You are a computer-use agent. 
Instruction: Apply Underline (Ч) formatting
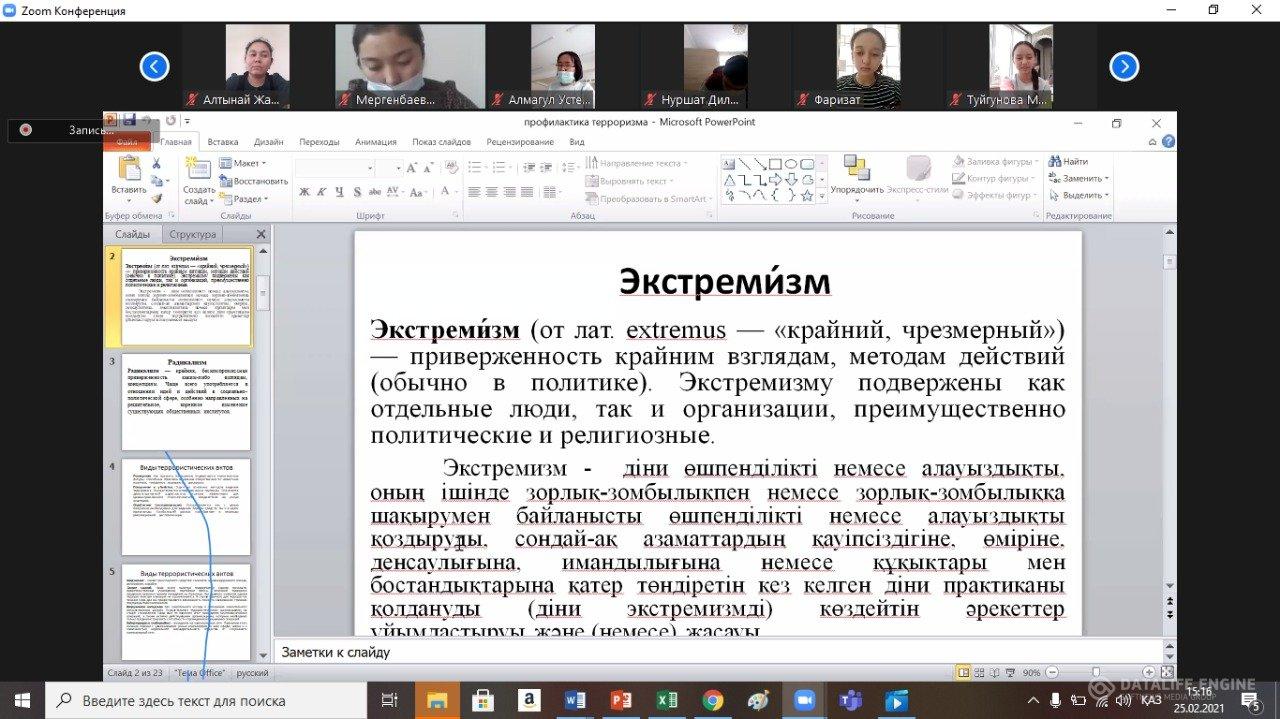pos(340,192)
